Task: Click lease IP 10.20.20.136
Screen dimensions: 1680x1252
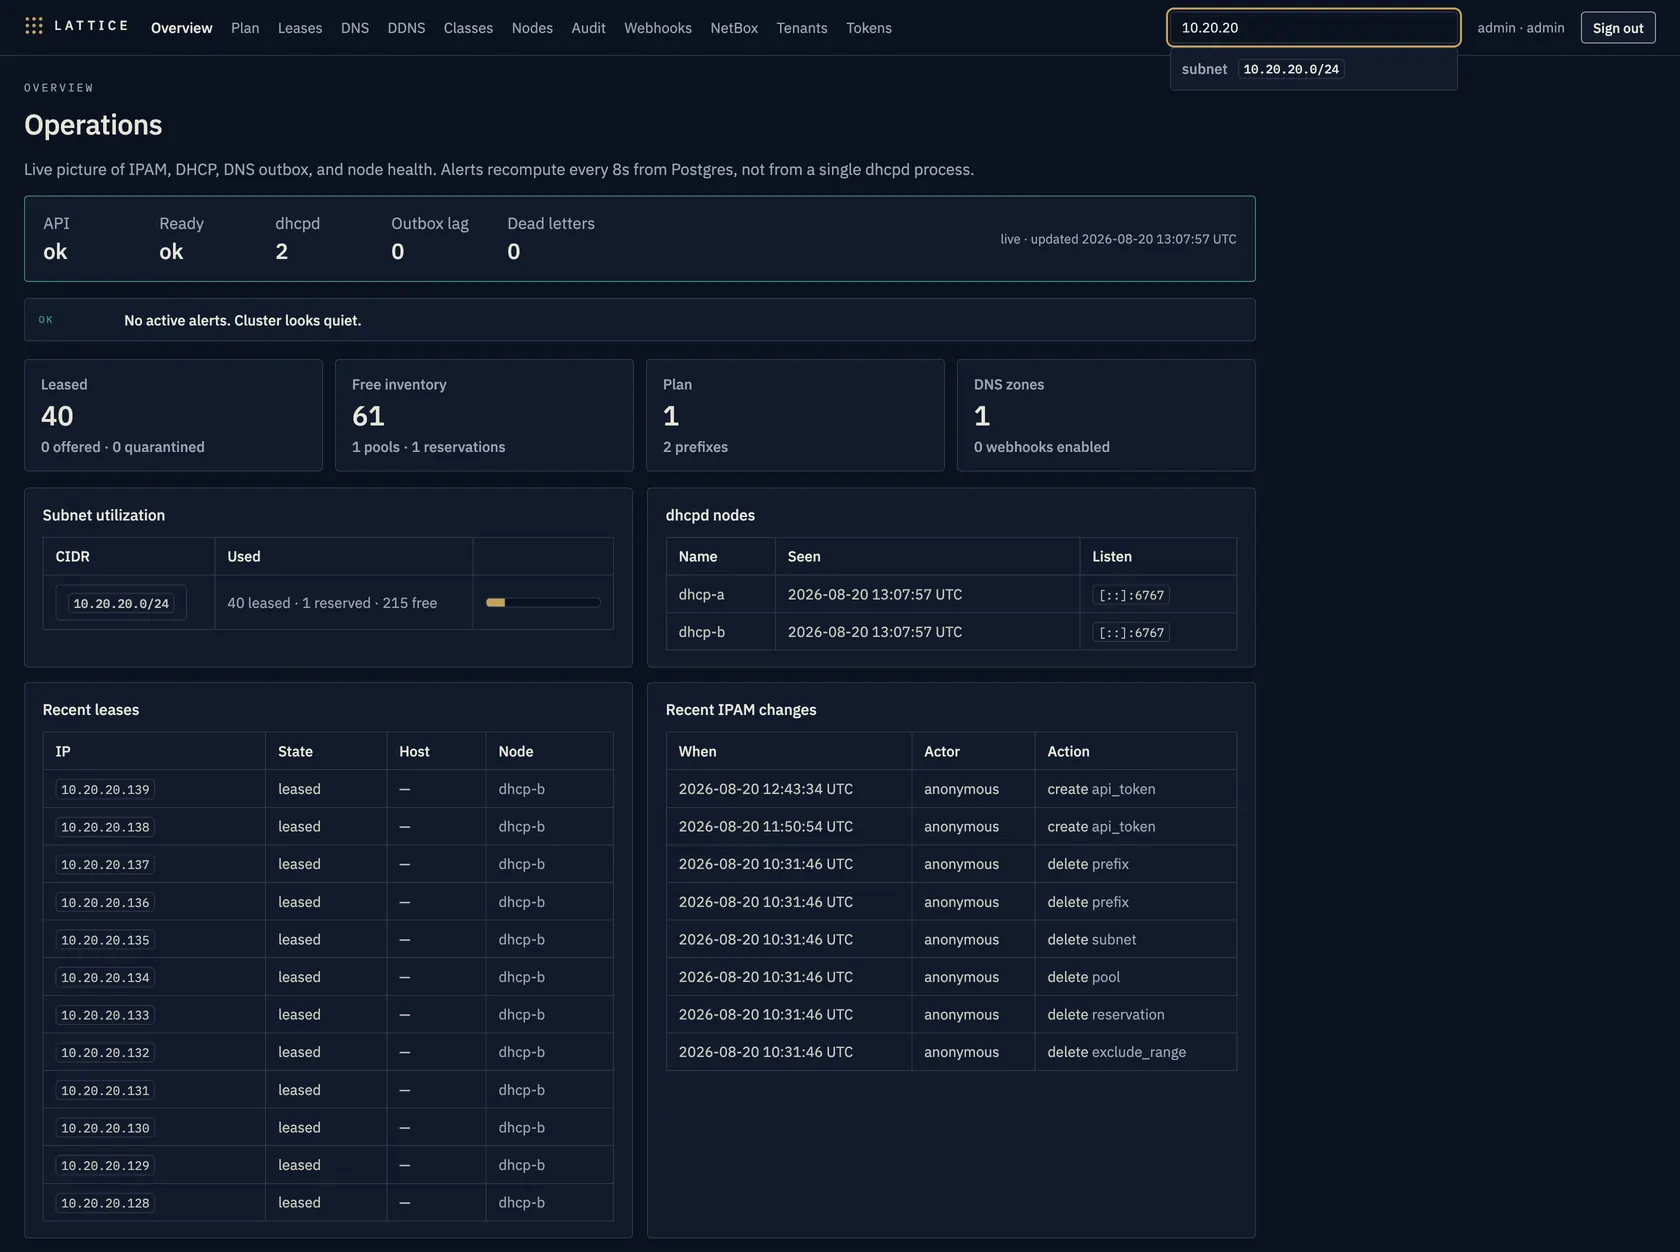Action: coord(105,903)
